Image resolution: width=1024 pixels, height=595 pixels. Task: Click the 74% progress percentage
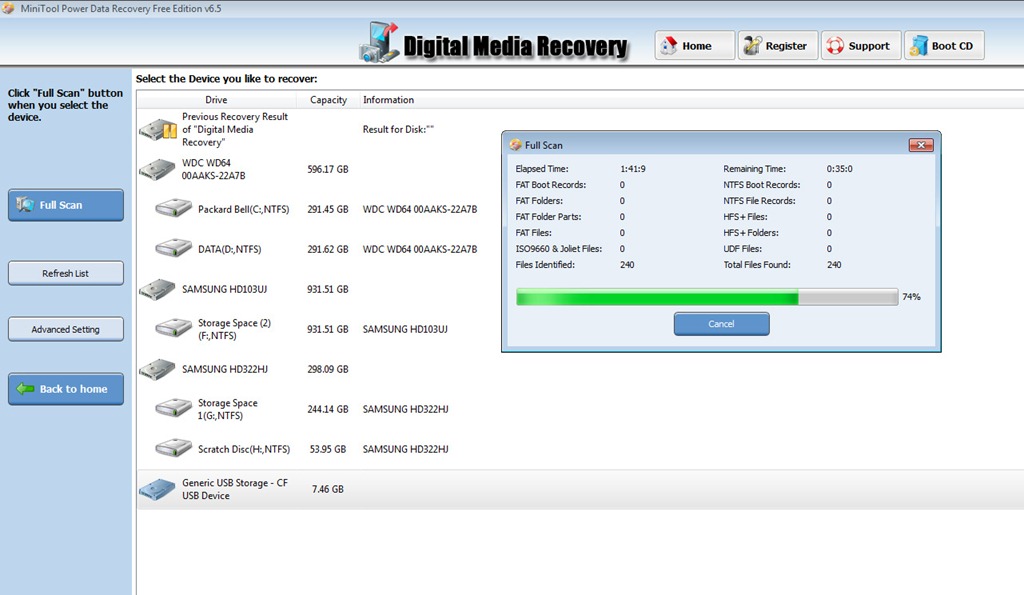911,297
